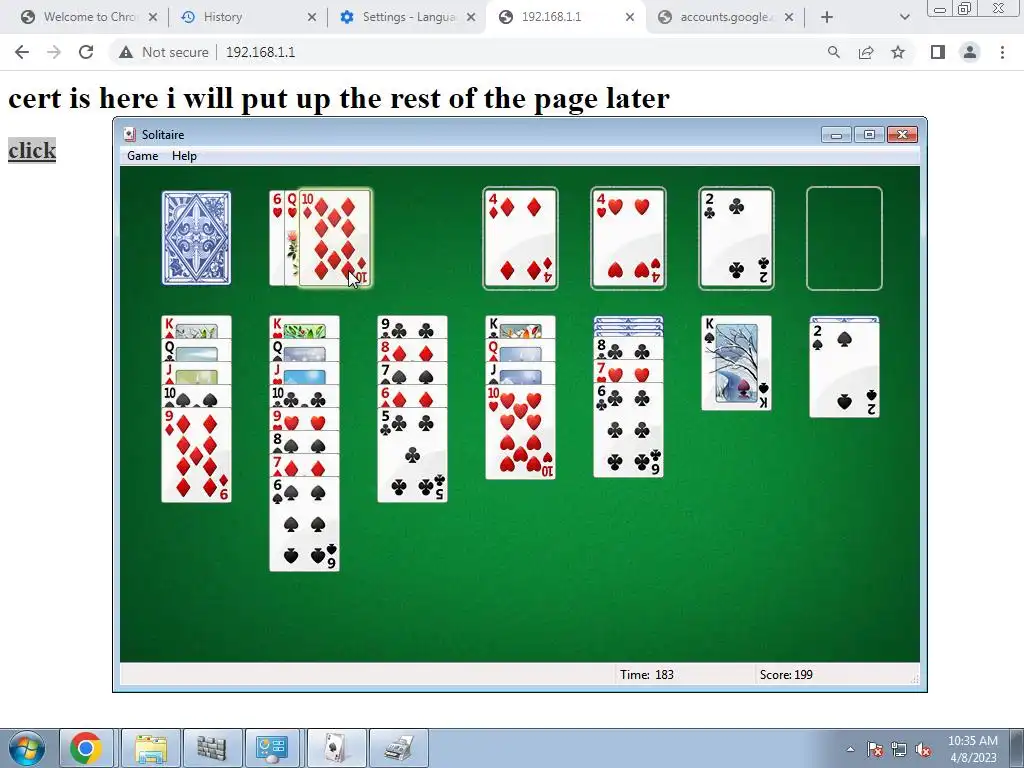Screen dimensions: 1024x768
Task: Click the 2 of clubs foundation pile
Action: (736, 238)
